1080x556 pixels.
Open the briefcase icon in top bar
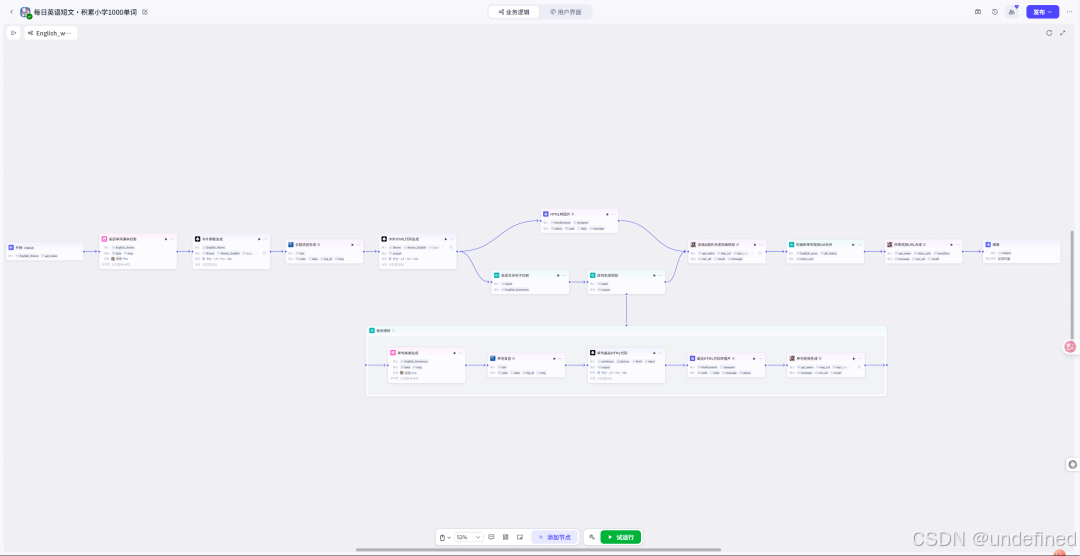[x=978, y=12]
